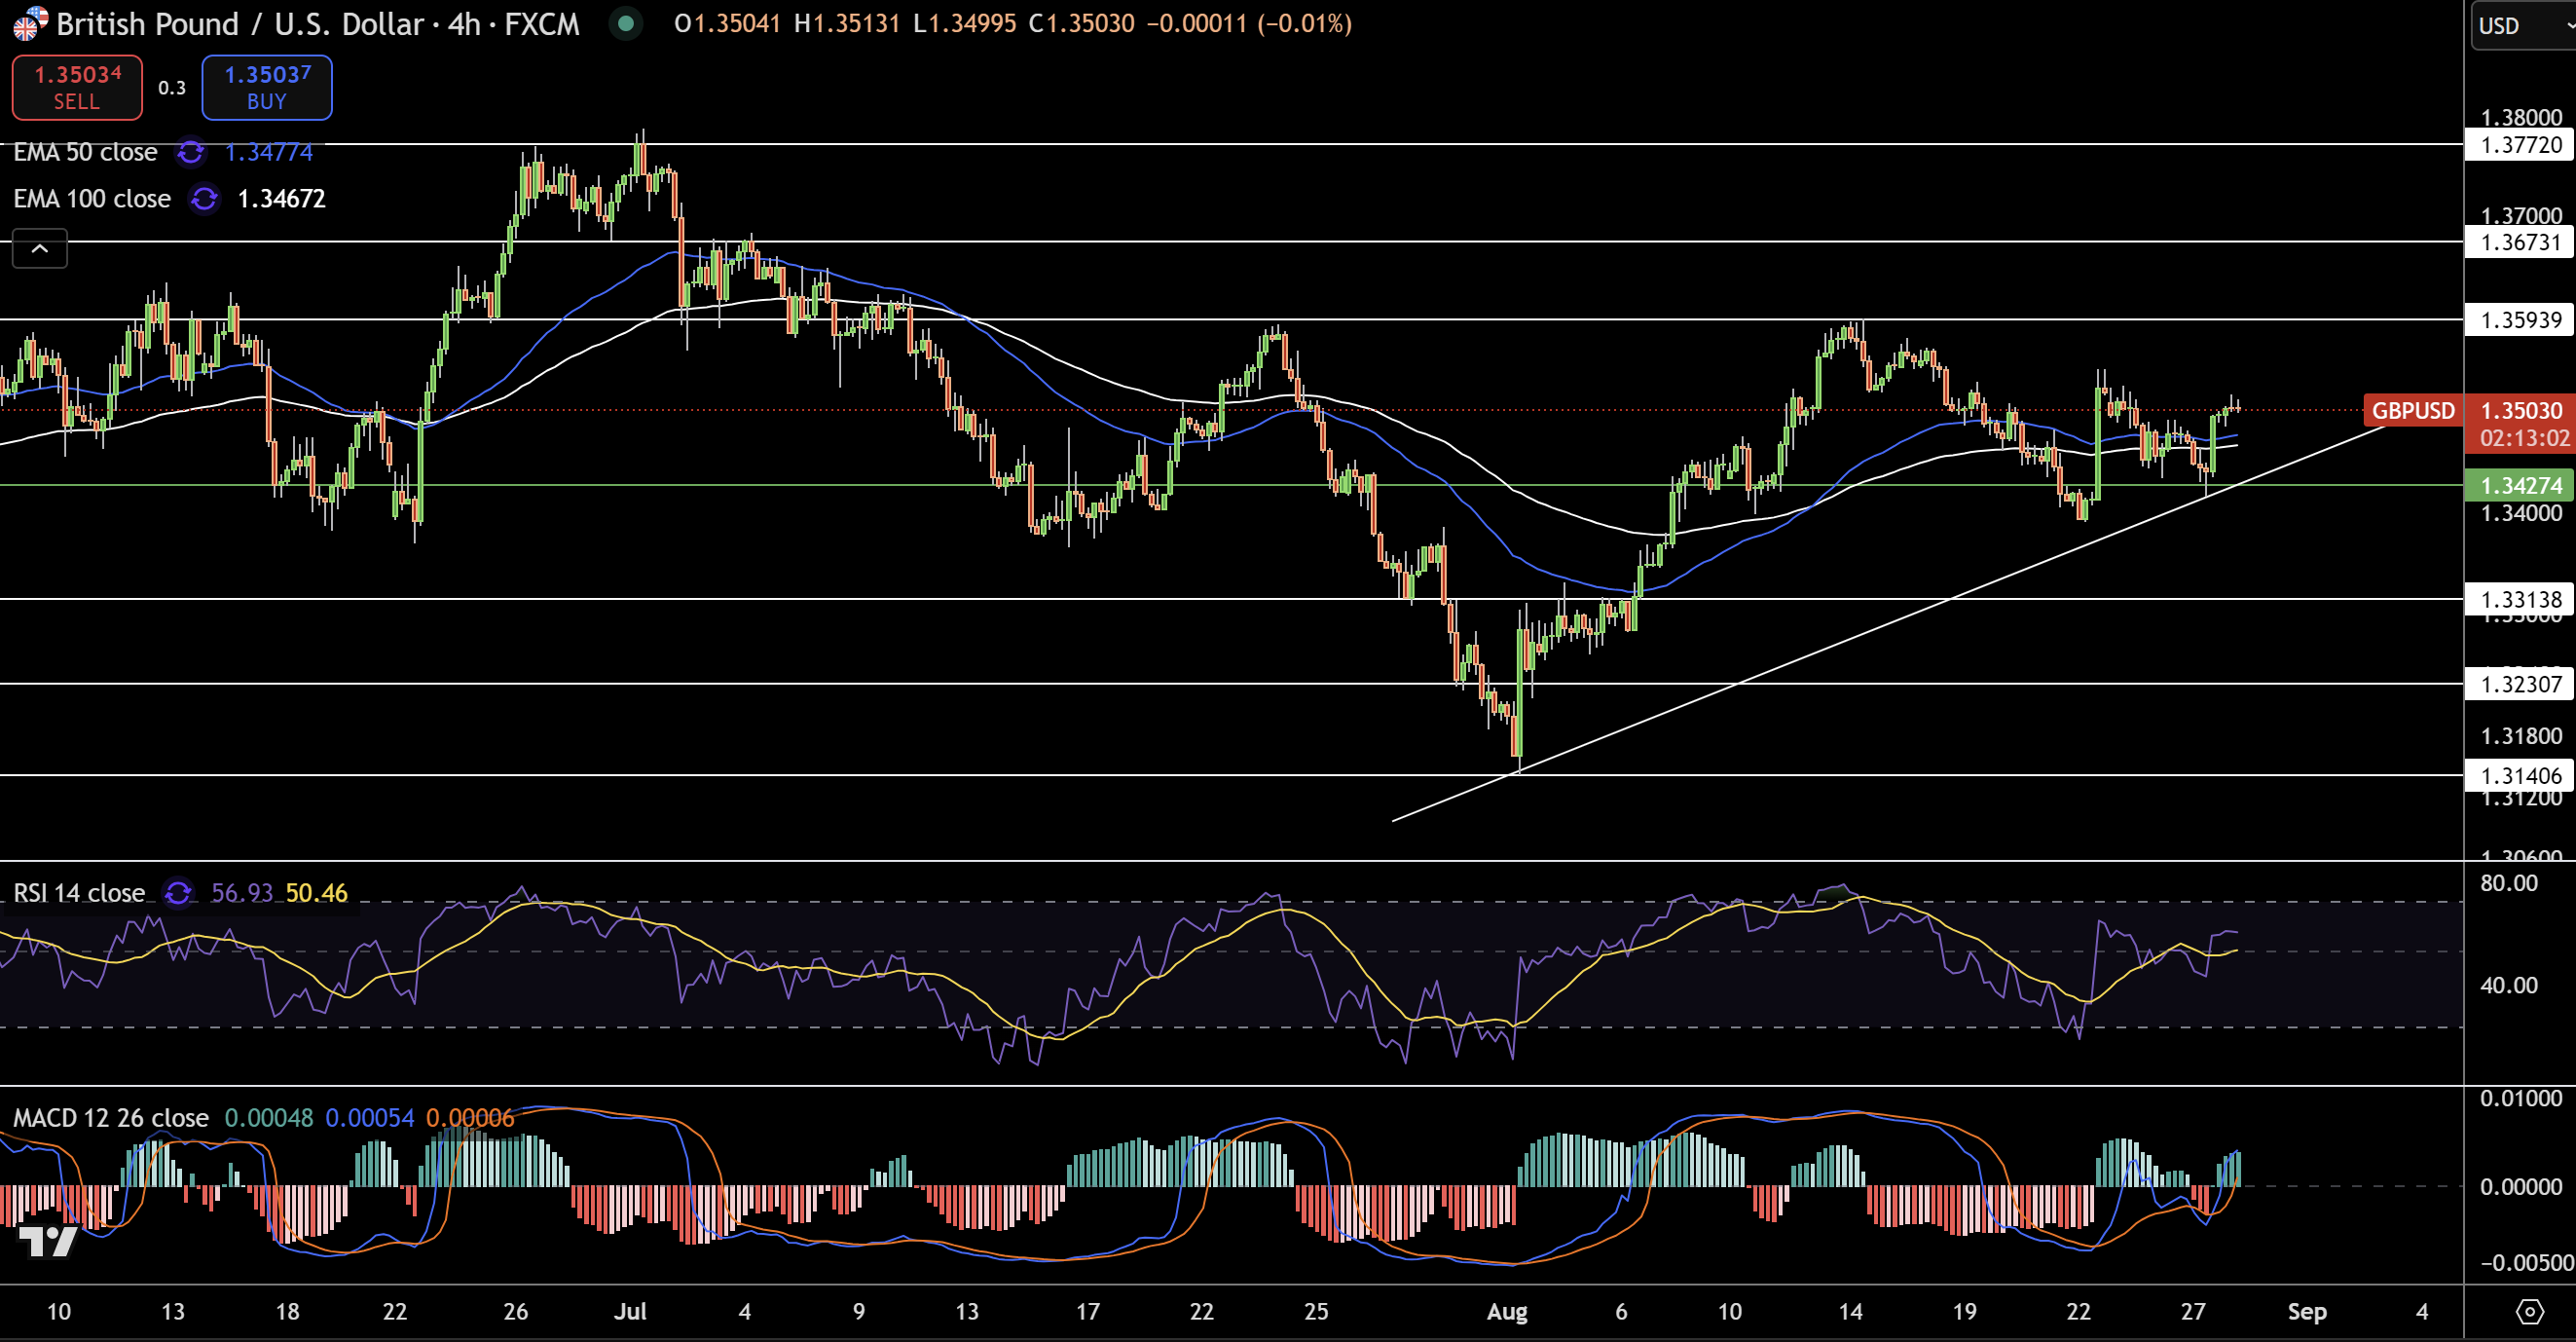Toggle the EMA 100 close indicator legend
Viewport: 2576px width, 1342px height.
[92, 198]
